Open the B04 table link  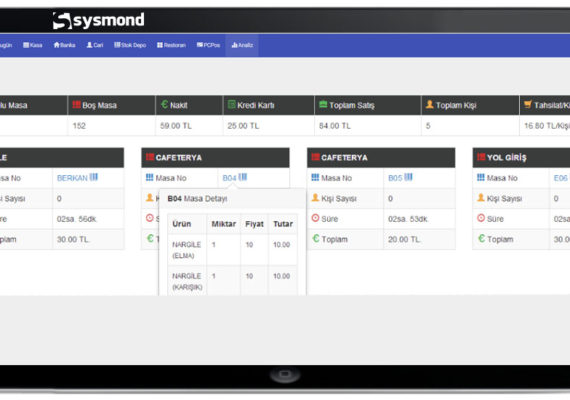pyautogui.click(x=229, y=178)
